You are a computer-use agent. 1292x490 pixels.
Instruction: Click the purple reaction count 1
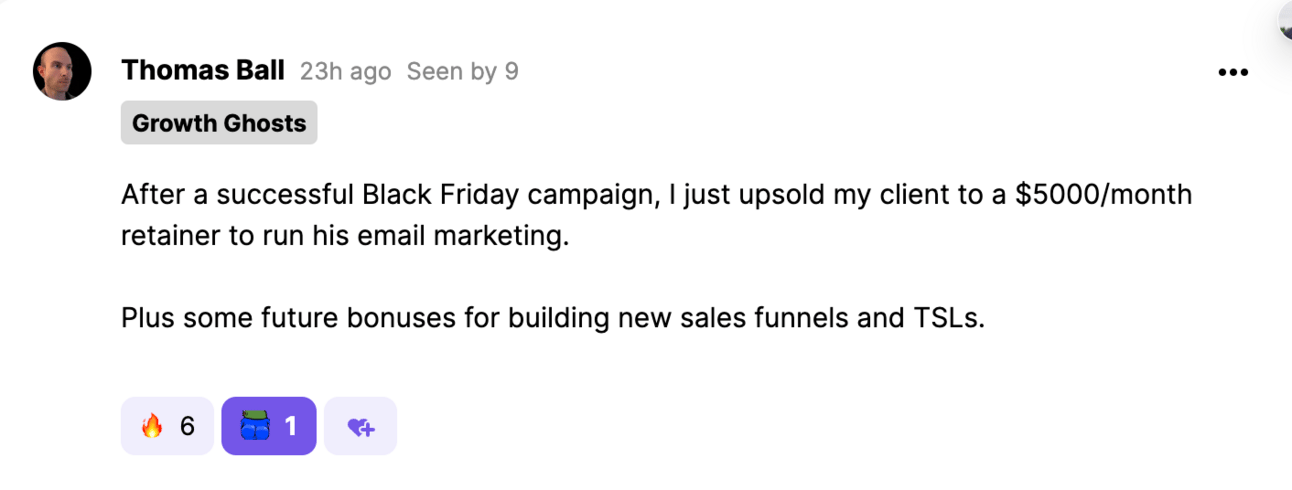tap(291, 427)
